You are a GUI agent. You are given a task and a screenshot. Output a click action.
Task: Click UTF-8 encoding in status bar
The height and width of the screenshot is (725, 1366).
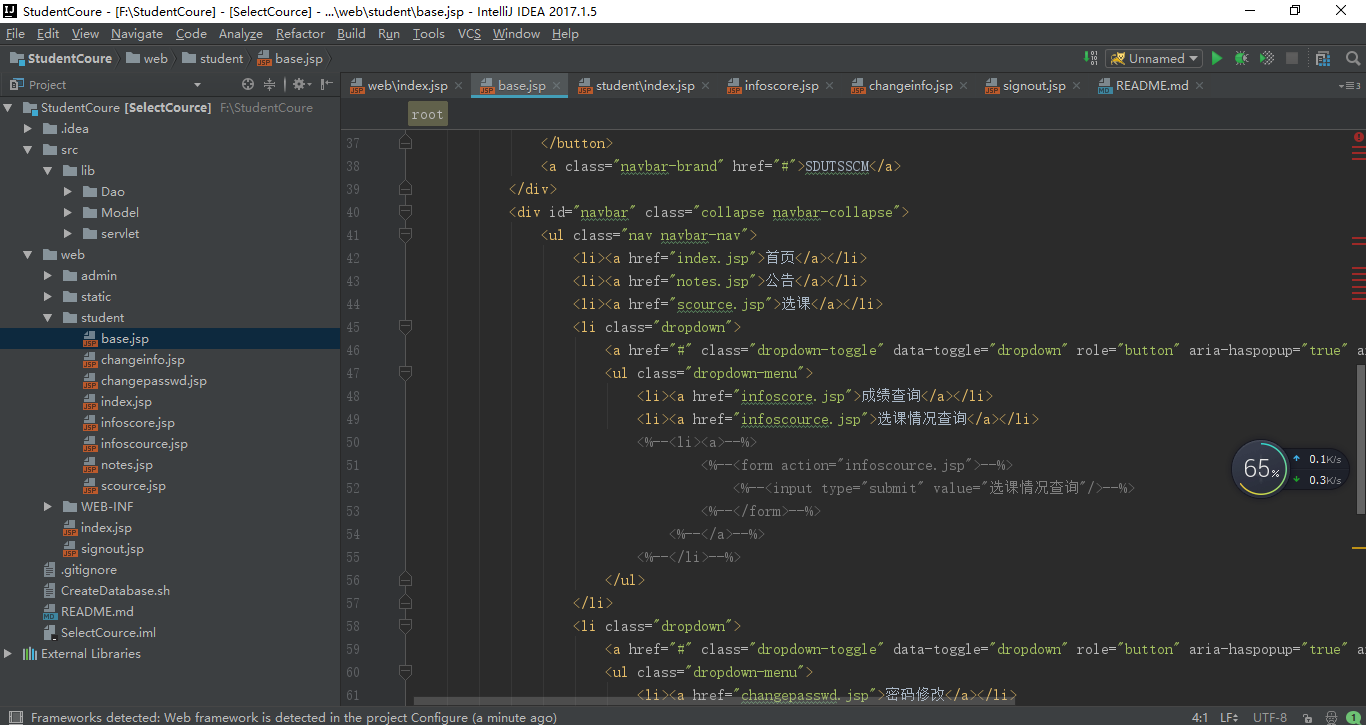pyautogui.click(x=1270, y=717)
